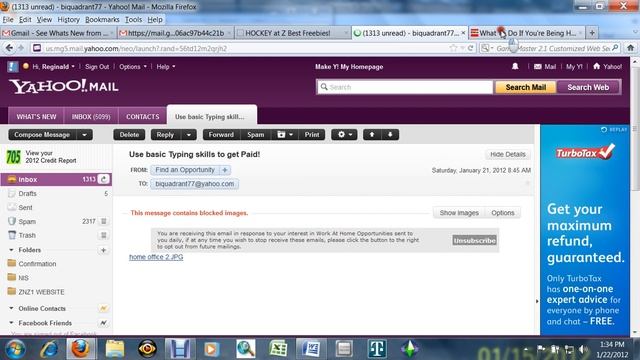Viewport: 640px width, 360px height.
Task: Open the Reply dropdown arrow
Action: click(189, 135)
